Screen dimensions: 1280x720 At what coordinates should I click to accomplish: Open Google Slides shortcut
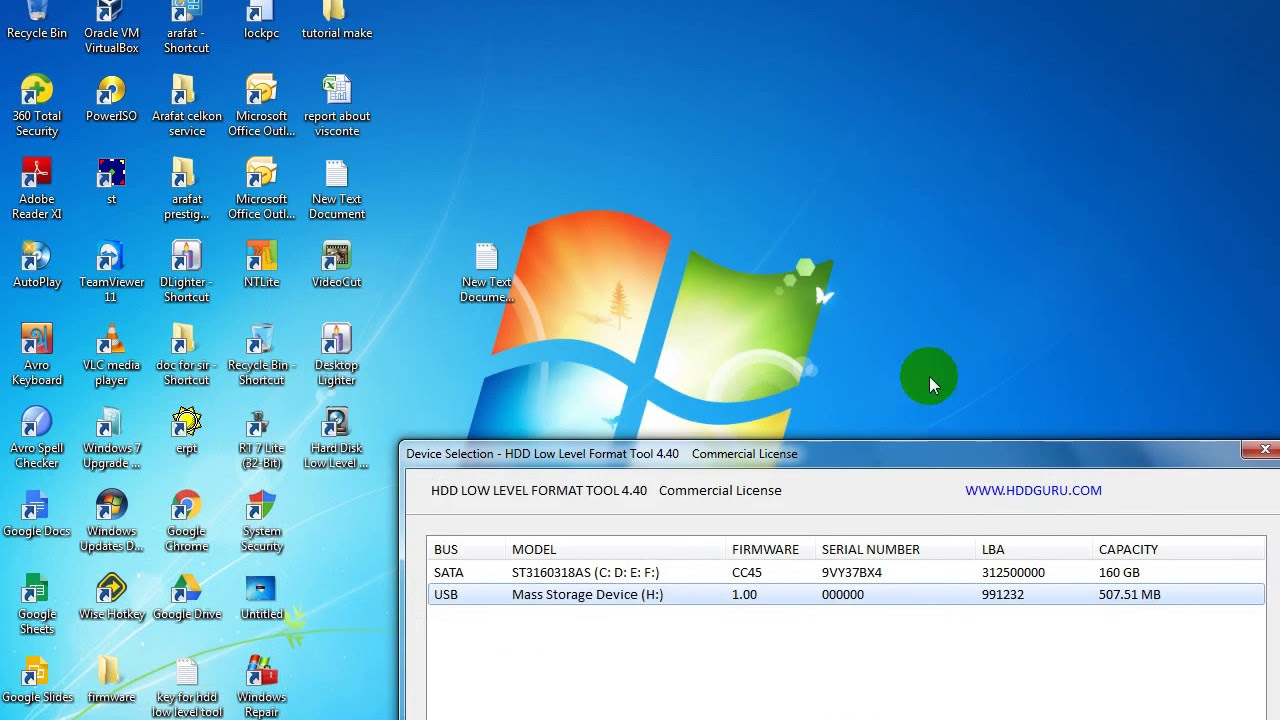37,679
